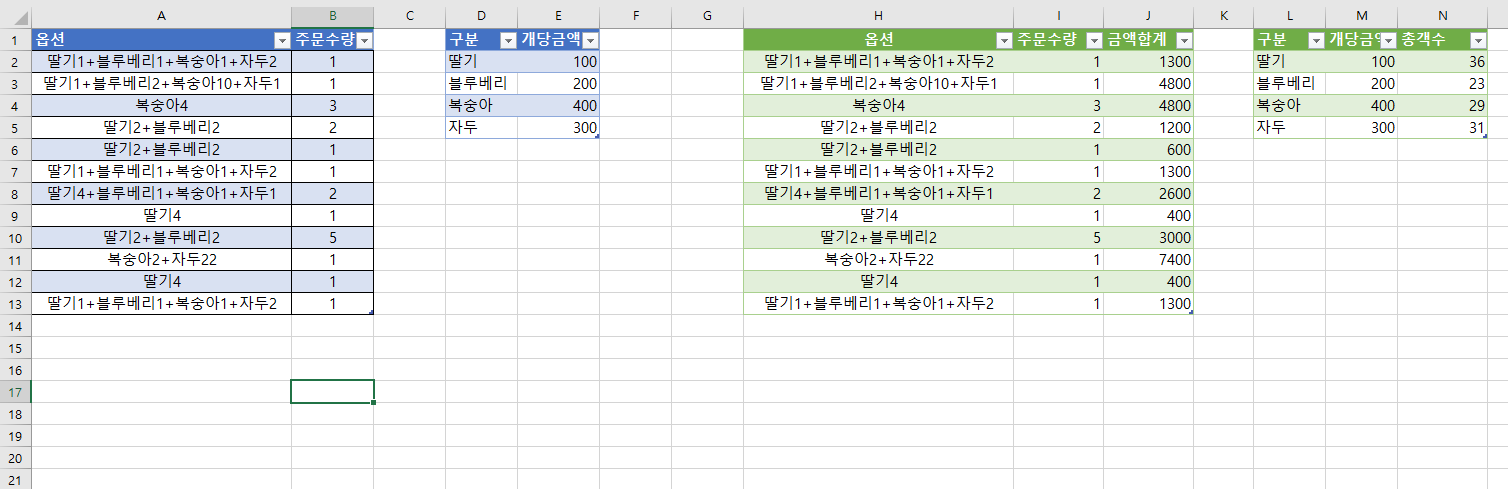Viewport: 1508px width, 489px height.
Task: Select the 자두 cell in column D
Action: point(481,127)
